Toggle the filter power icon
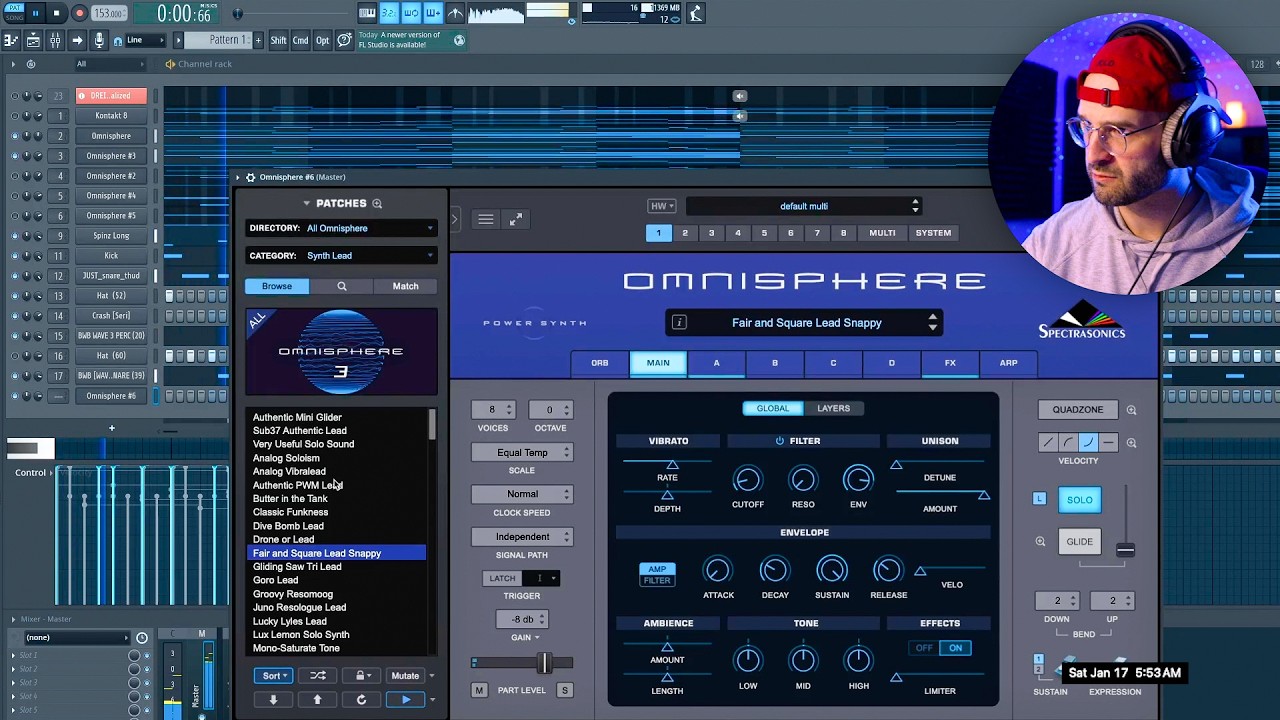1280x720 pixels. 780,441
